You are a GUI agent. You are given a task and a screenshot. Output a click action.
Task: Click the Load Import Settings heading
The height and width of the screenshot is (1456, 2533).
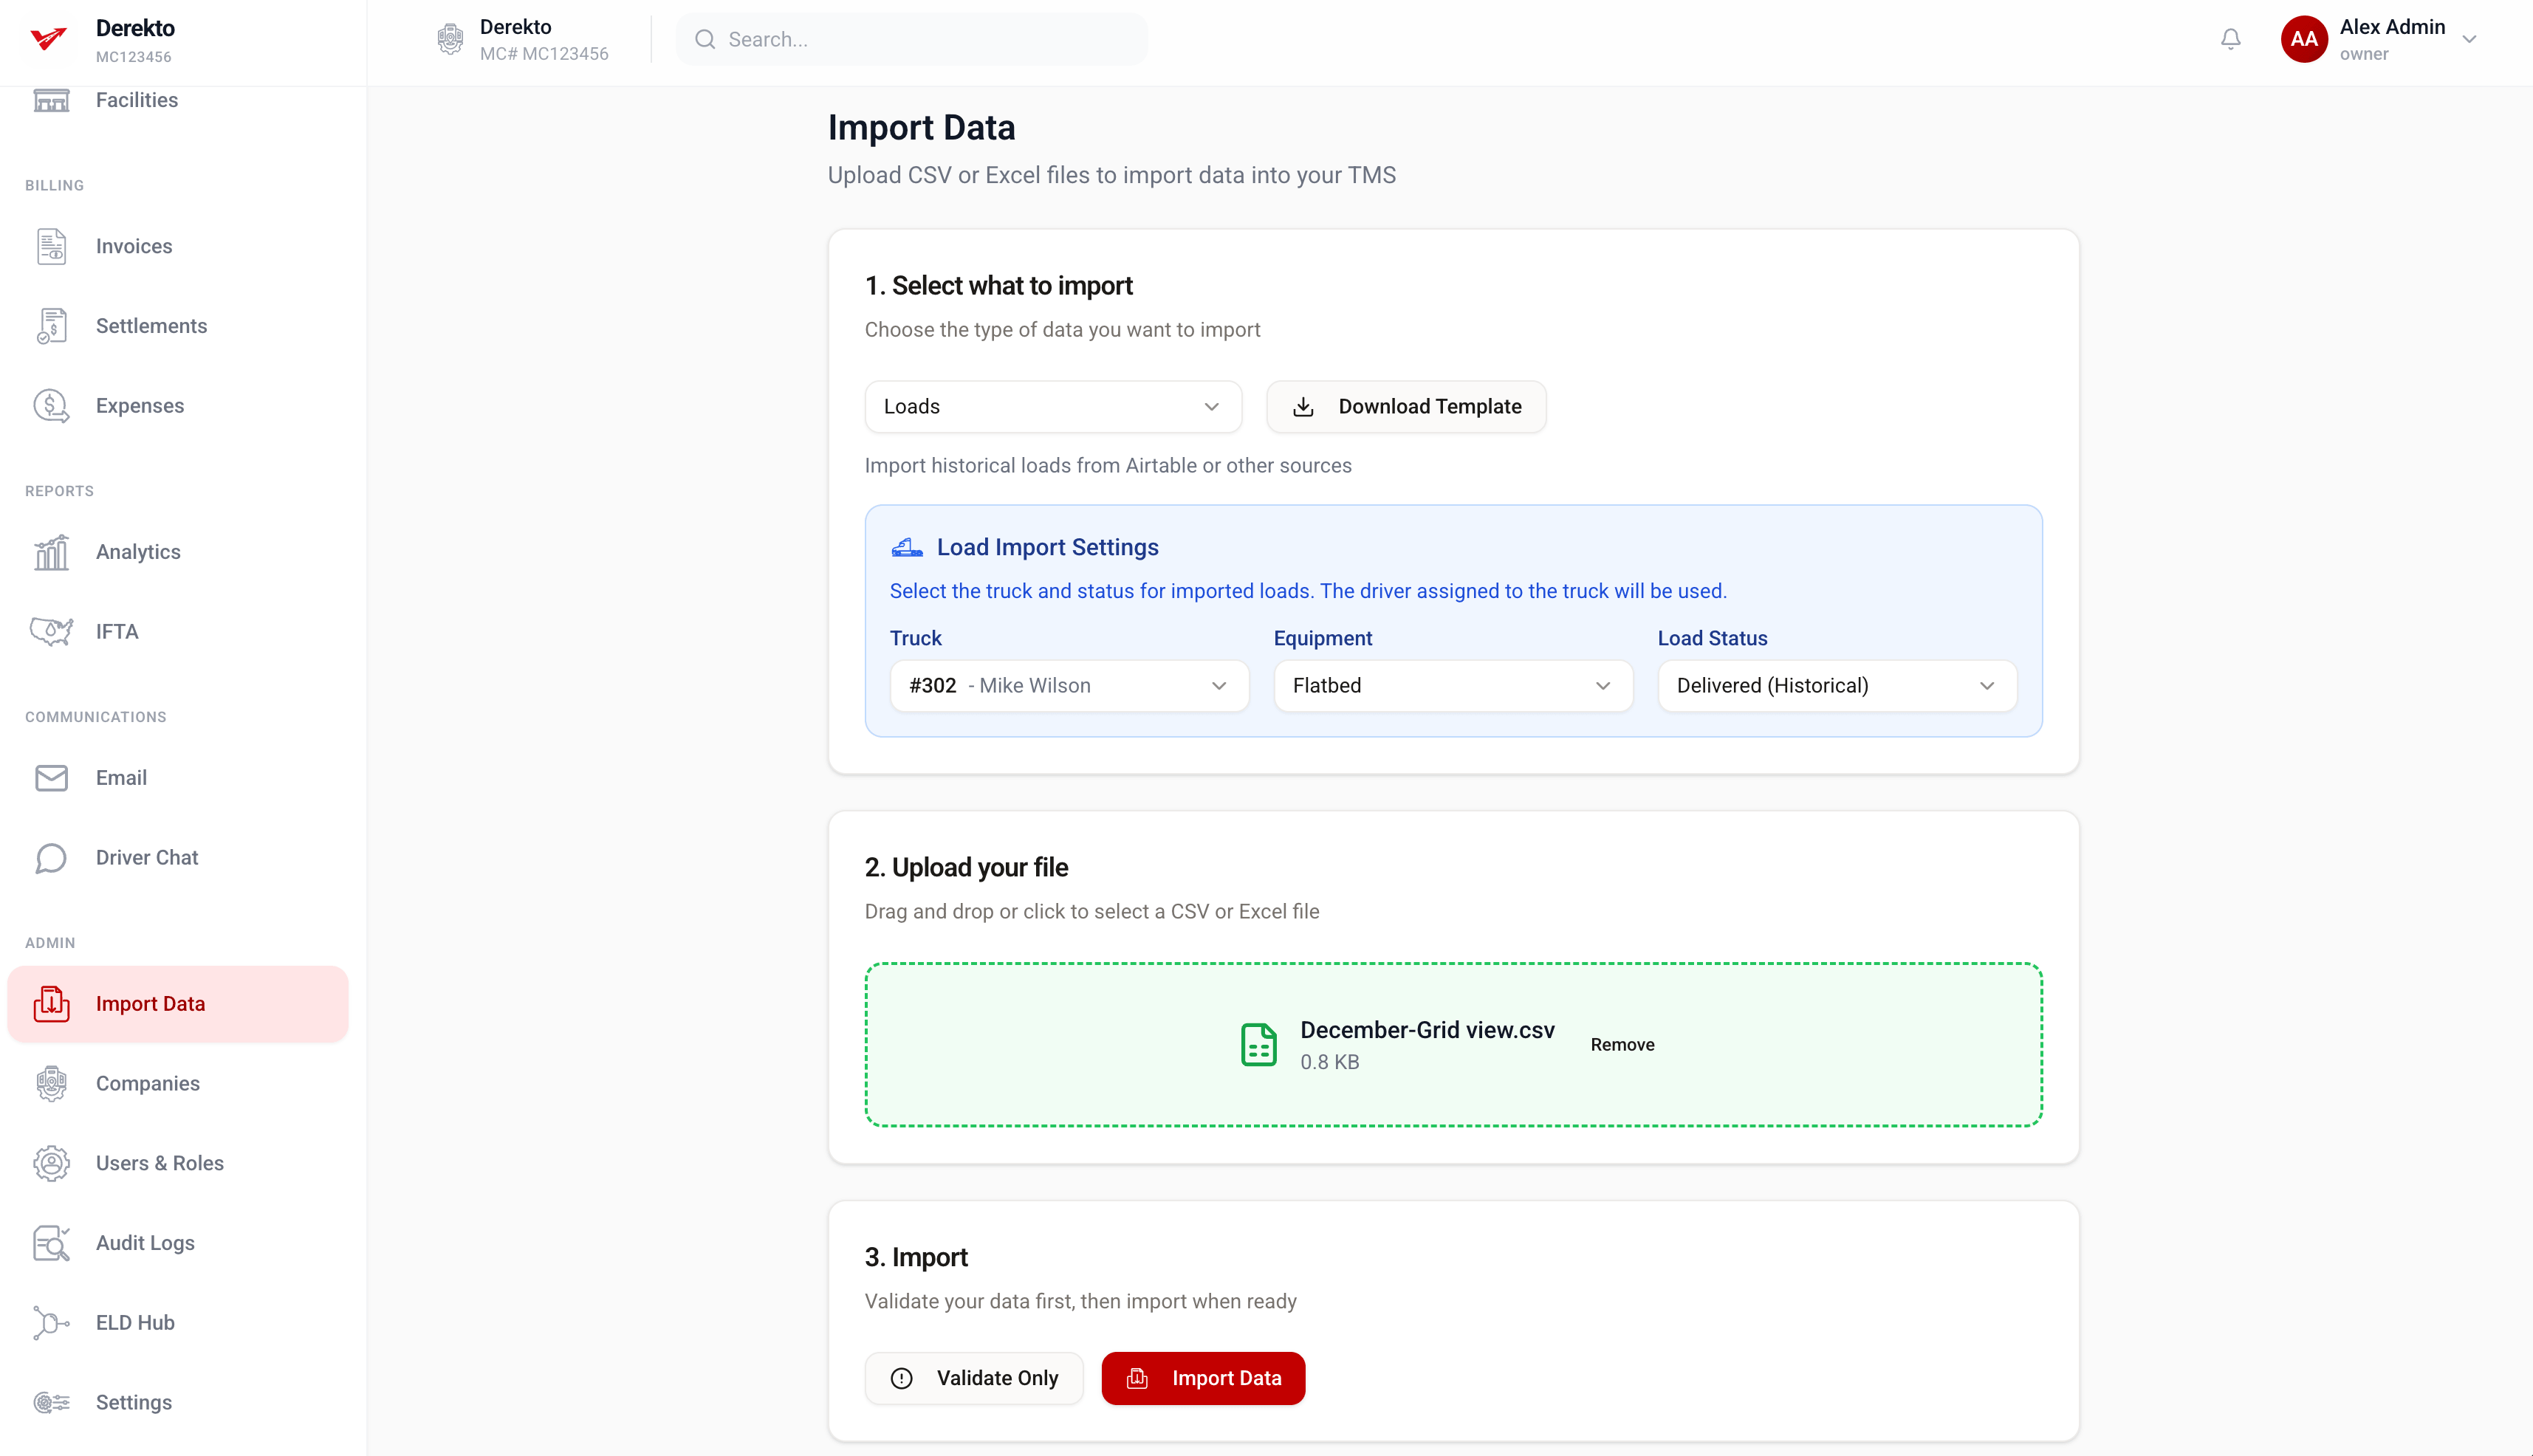pos(1047,547)
